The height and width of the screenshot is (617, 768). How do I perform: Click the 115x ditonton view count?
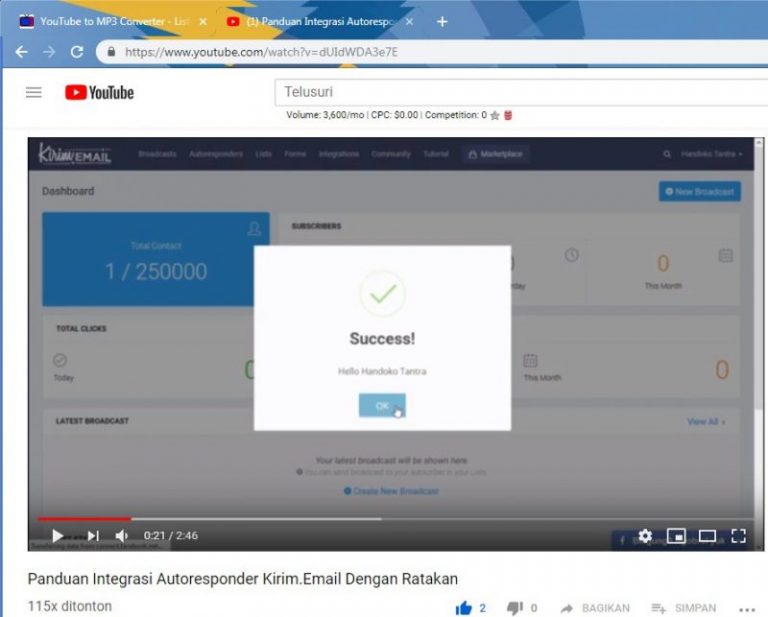pos(70,606)
